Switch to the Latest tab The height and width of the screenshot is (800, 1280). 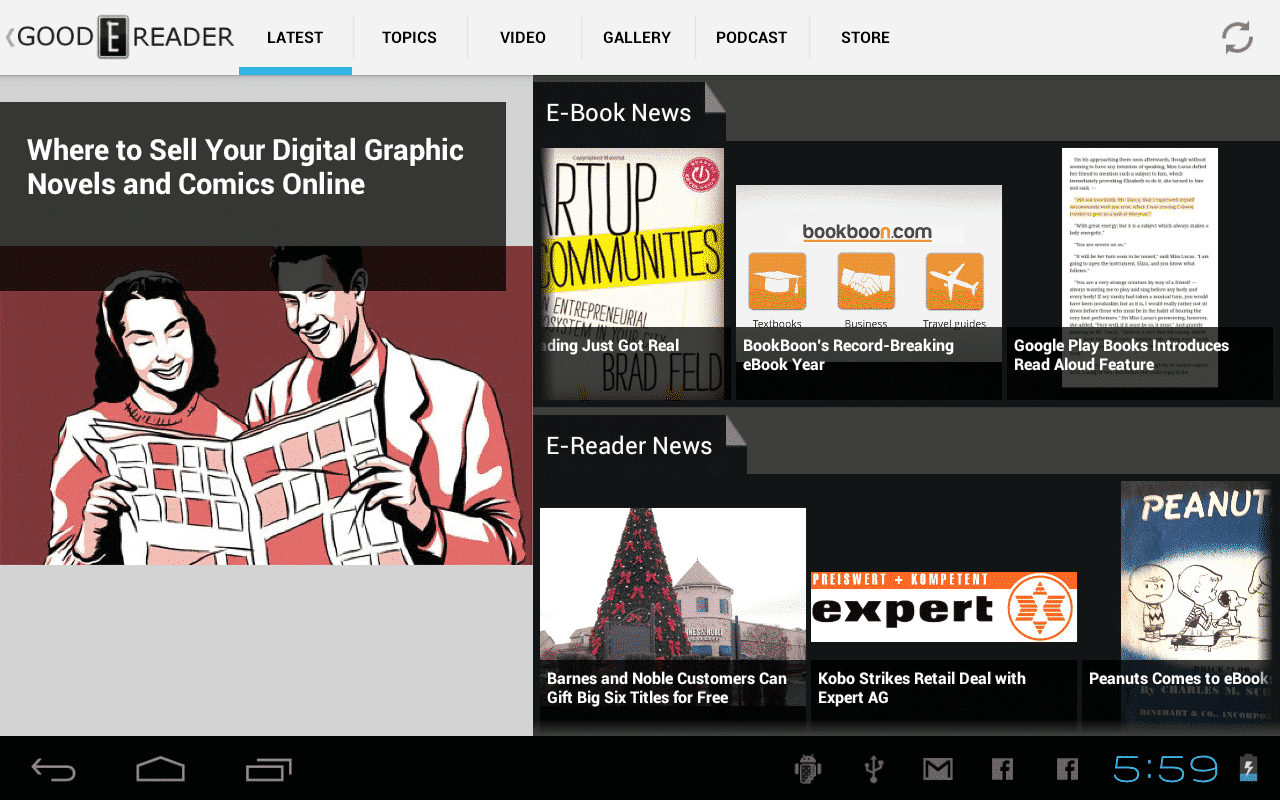click(295, 38)
